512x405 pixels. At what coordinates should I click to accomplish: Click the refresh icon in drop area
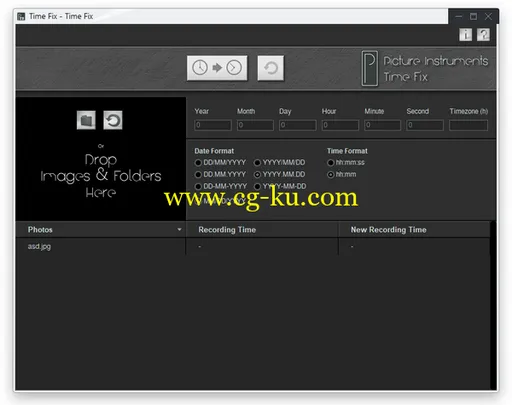pyautogui.click(x=113, y=120)
